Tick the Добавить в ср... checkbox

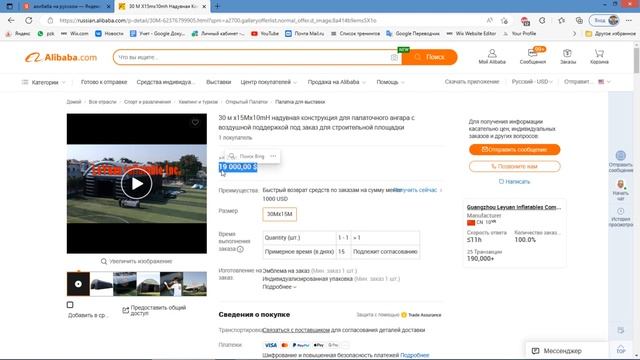pyautogui.click(x=70, y=304)
